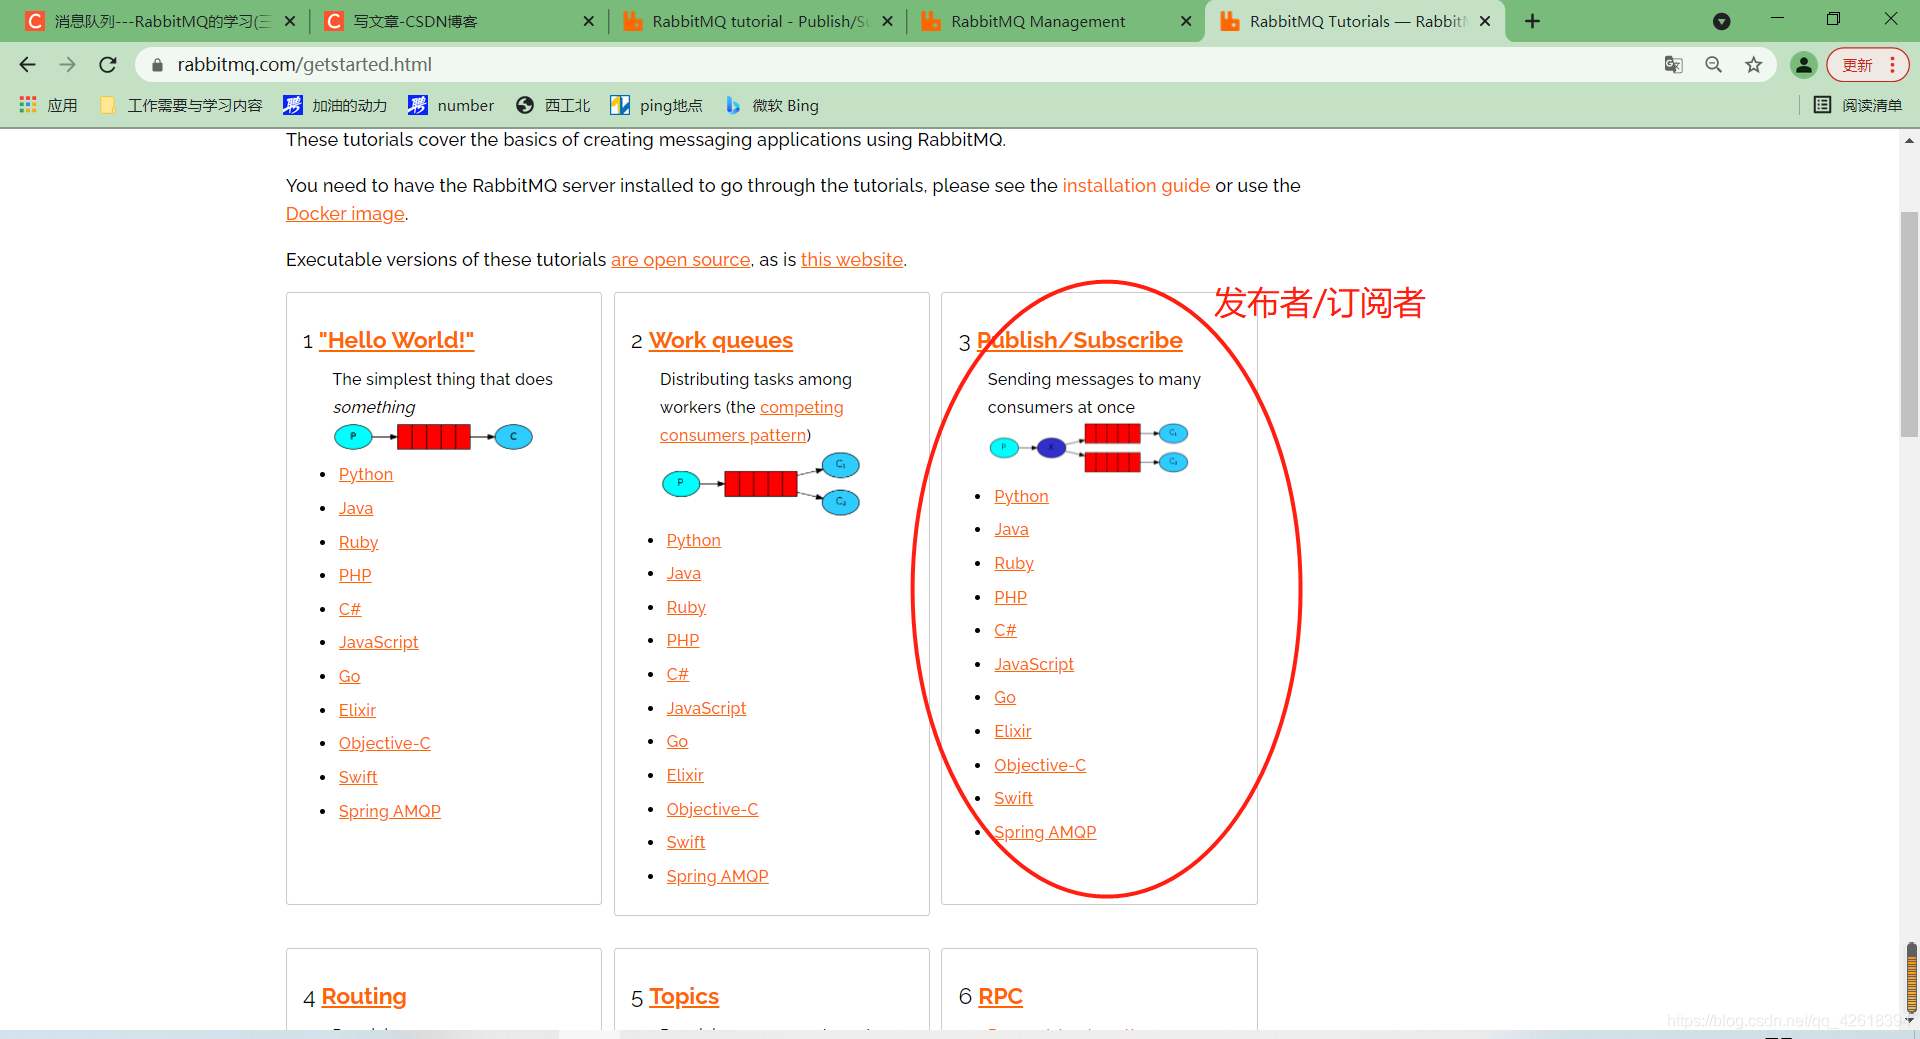Open the Publish/Subscribe tutorial heading
The image size is (1920, 1039).
coord(1080,341)
